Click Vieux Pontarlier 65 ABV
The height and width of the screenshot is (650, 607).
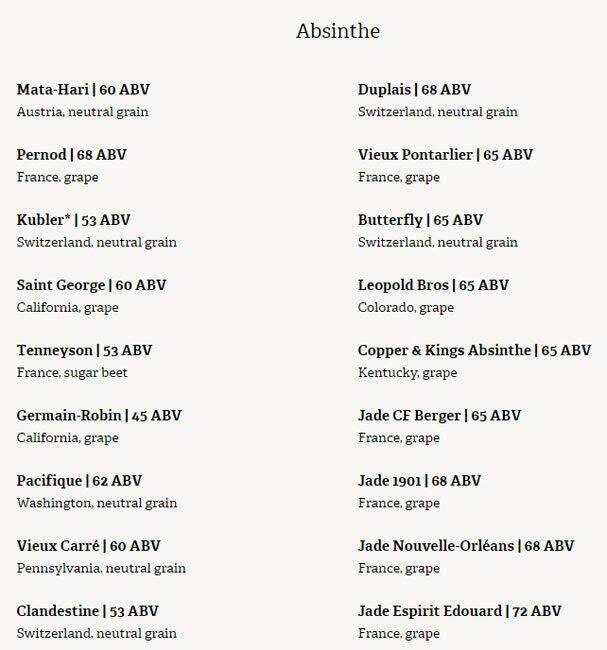click(445, 155)
